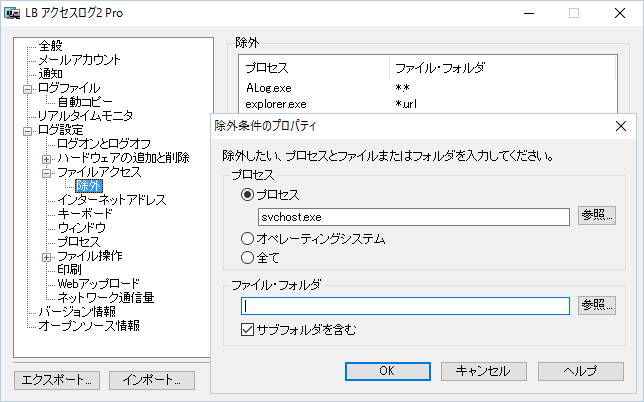Viewport: 644px width, 402px height.
Task: Open the メールアカウント settings item
Action: pos(79,60)
